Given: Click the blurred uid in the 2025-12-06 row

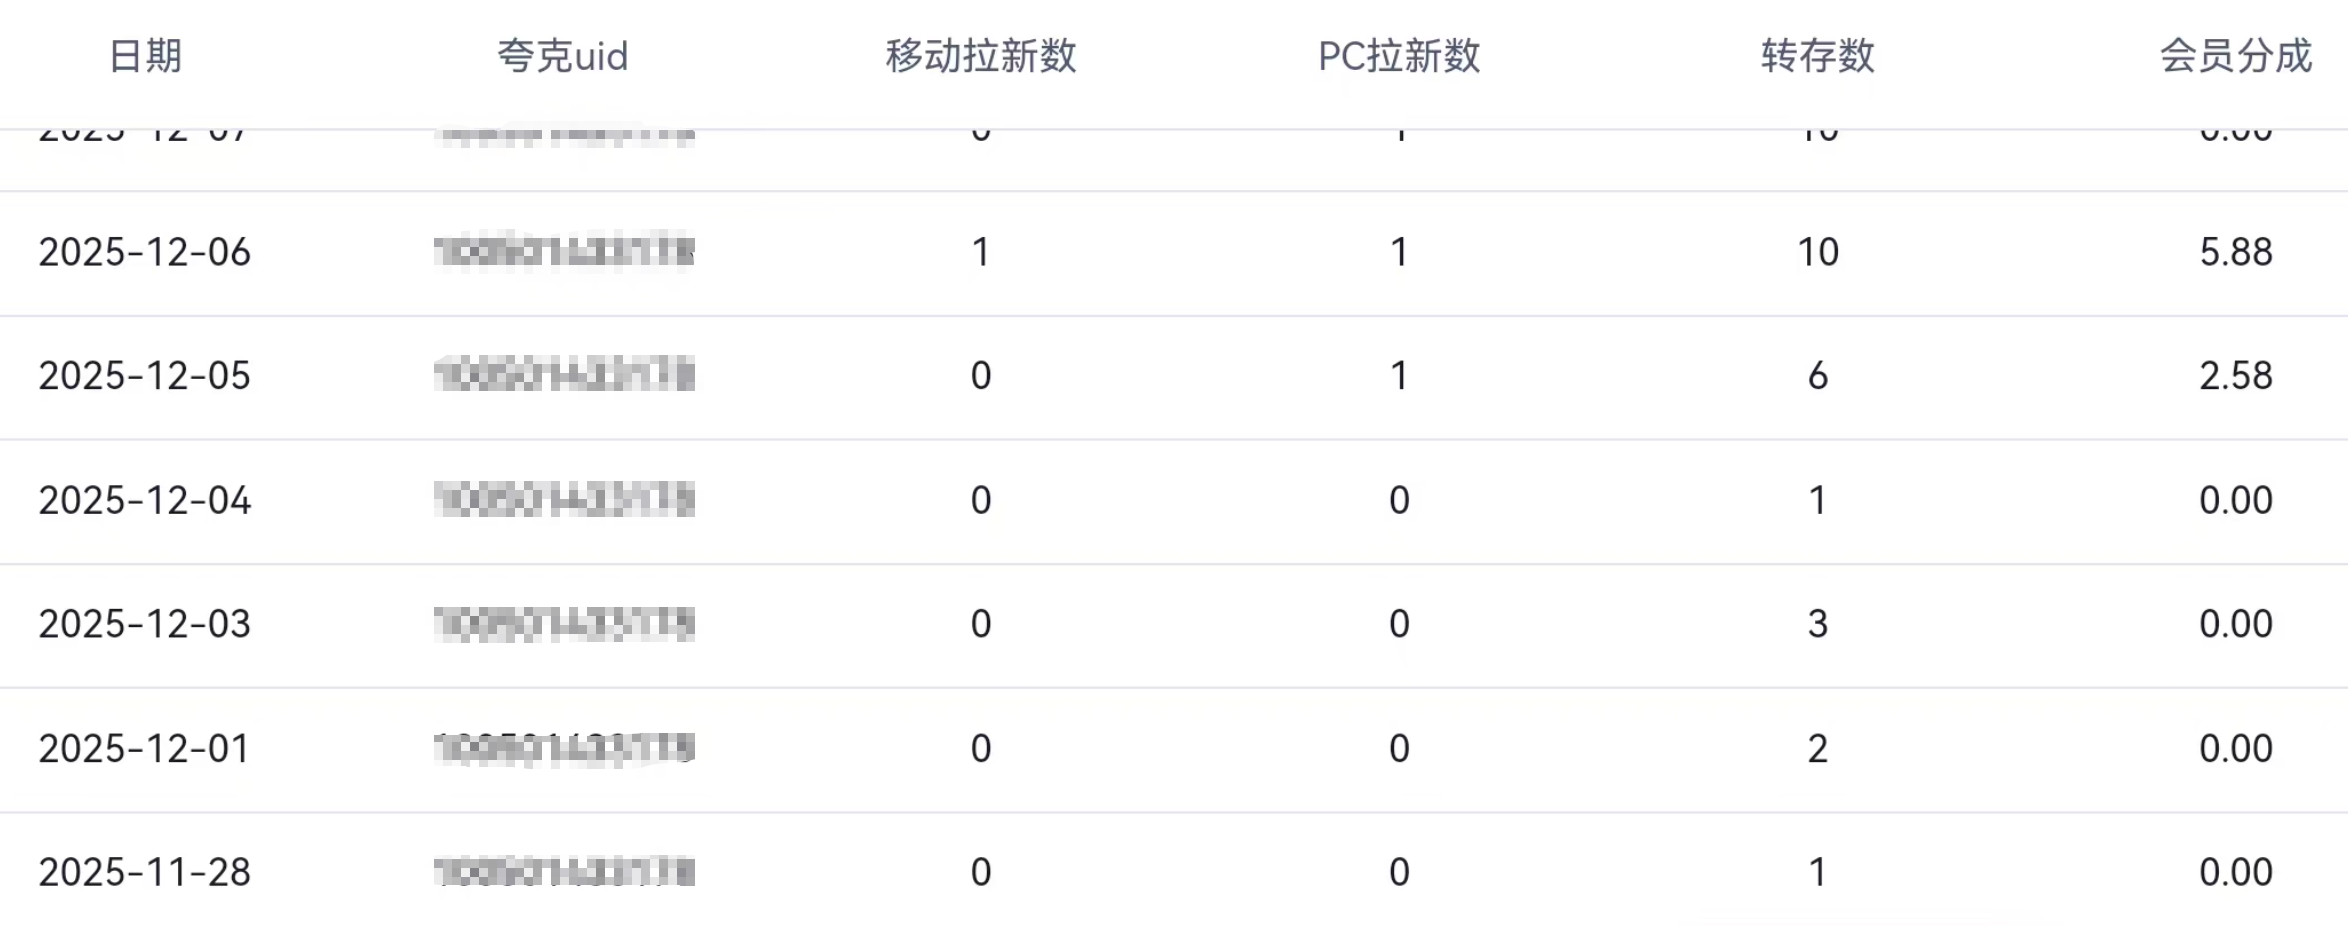Looking at the screenshot, I should click(x=565, y=252).
